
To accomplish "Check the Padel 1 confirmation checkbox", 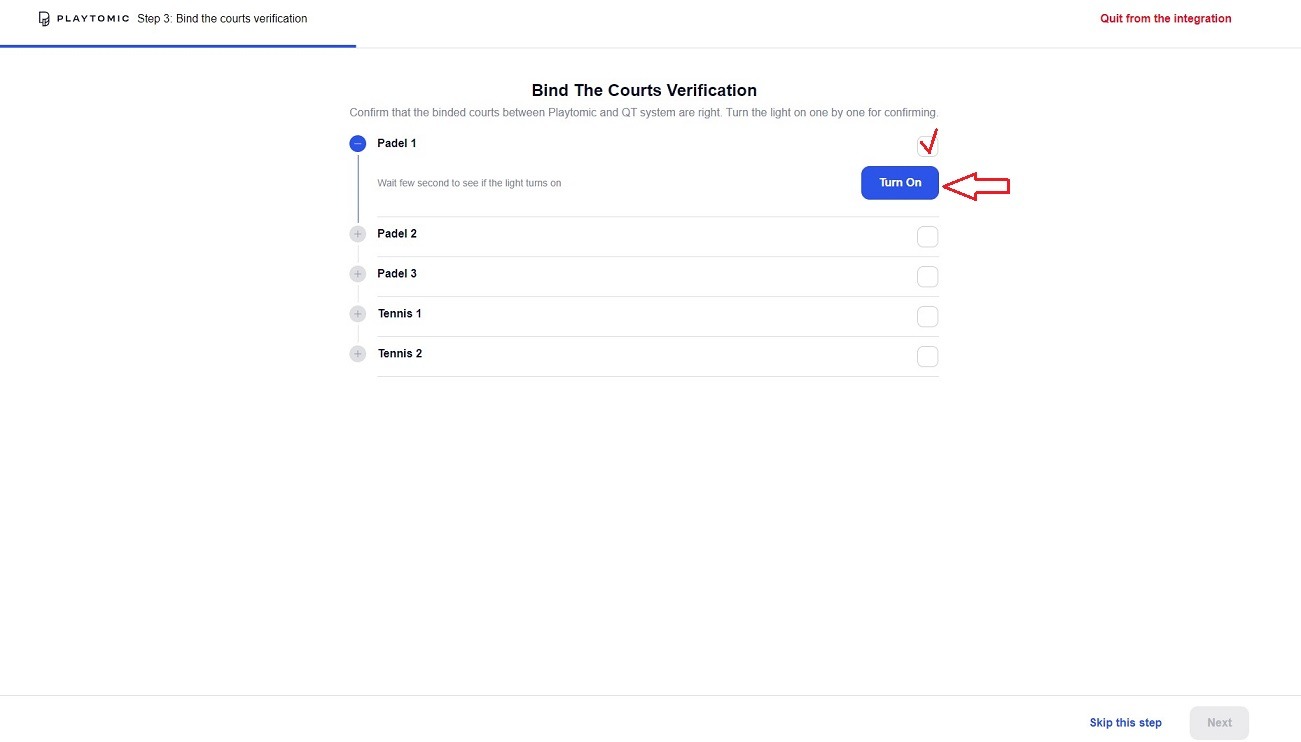I will [927, 146].
